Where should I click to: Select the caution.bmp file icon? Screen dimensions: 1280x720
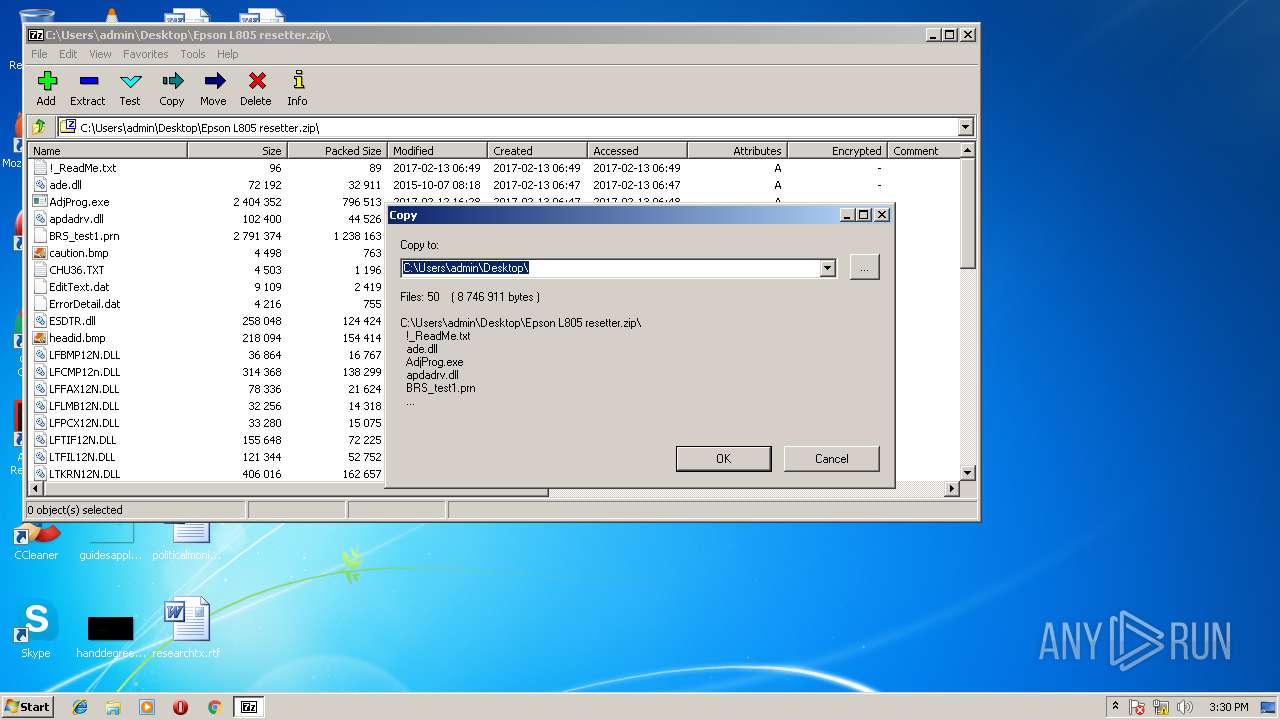click(x=40, y=253)
